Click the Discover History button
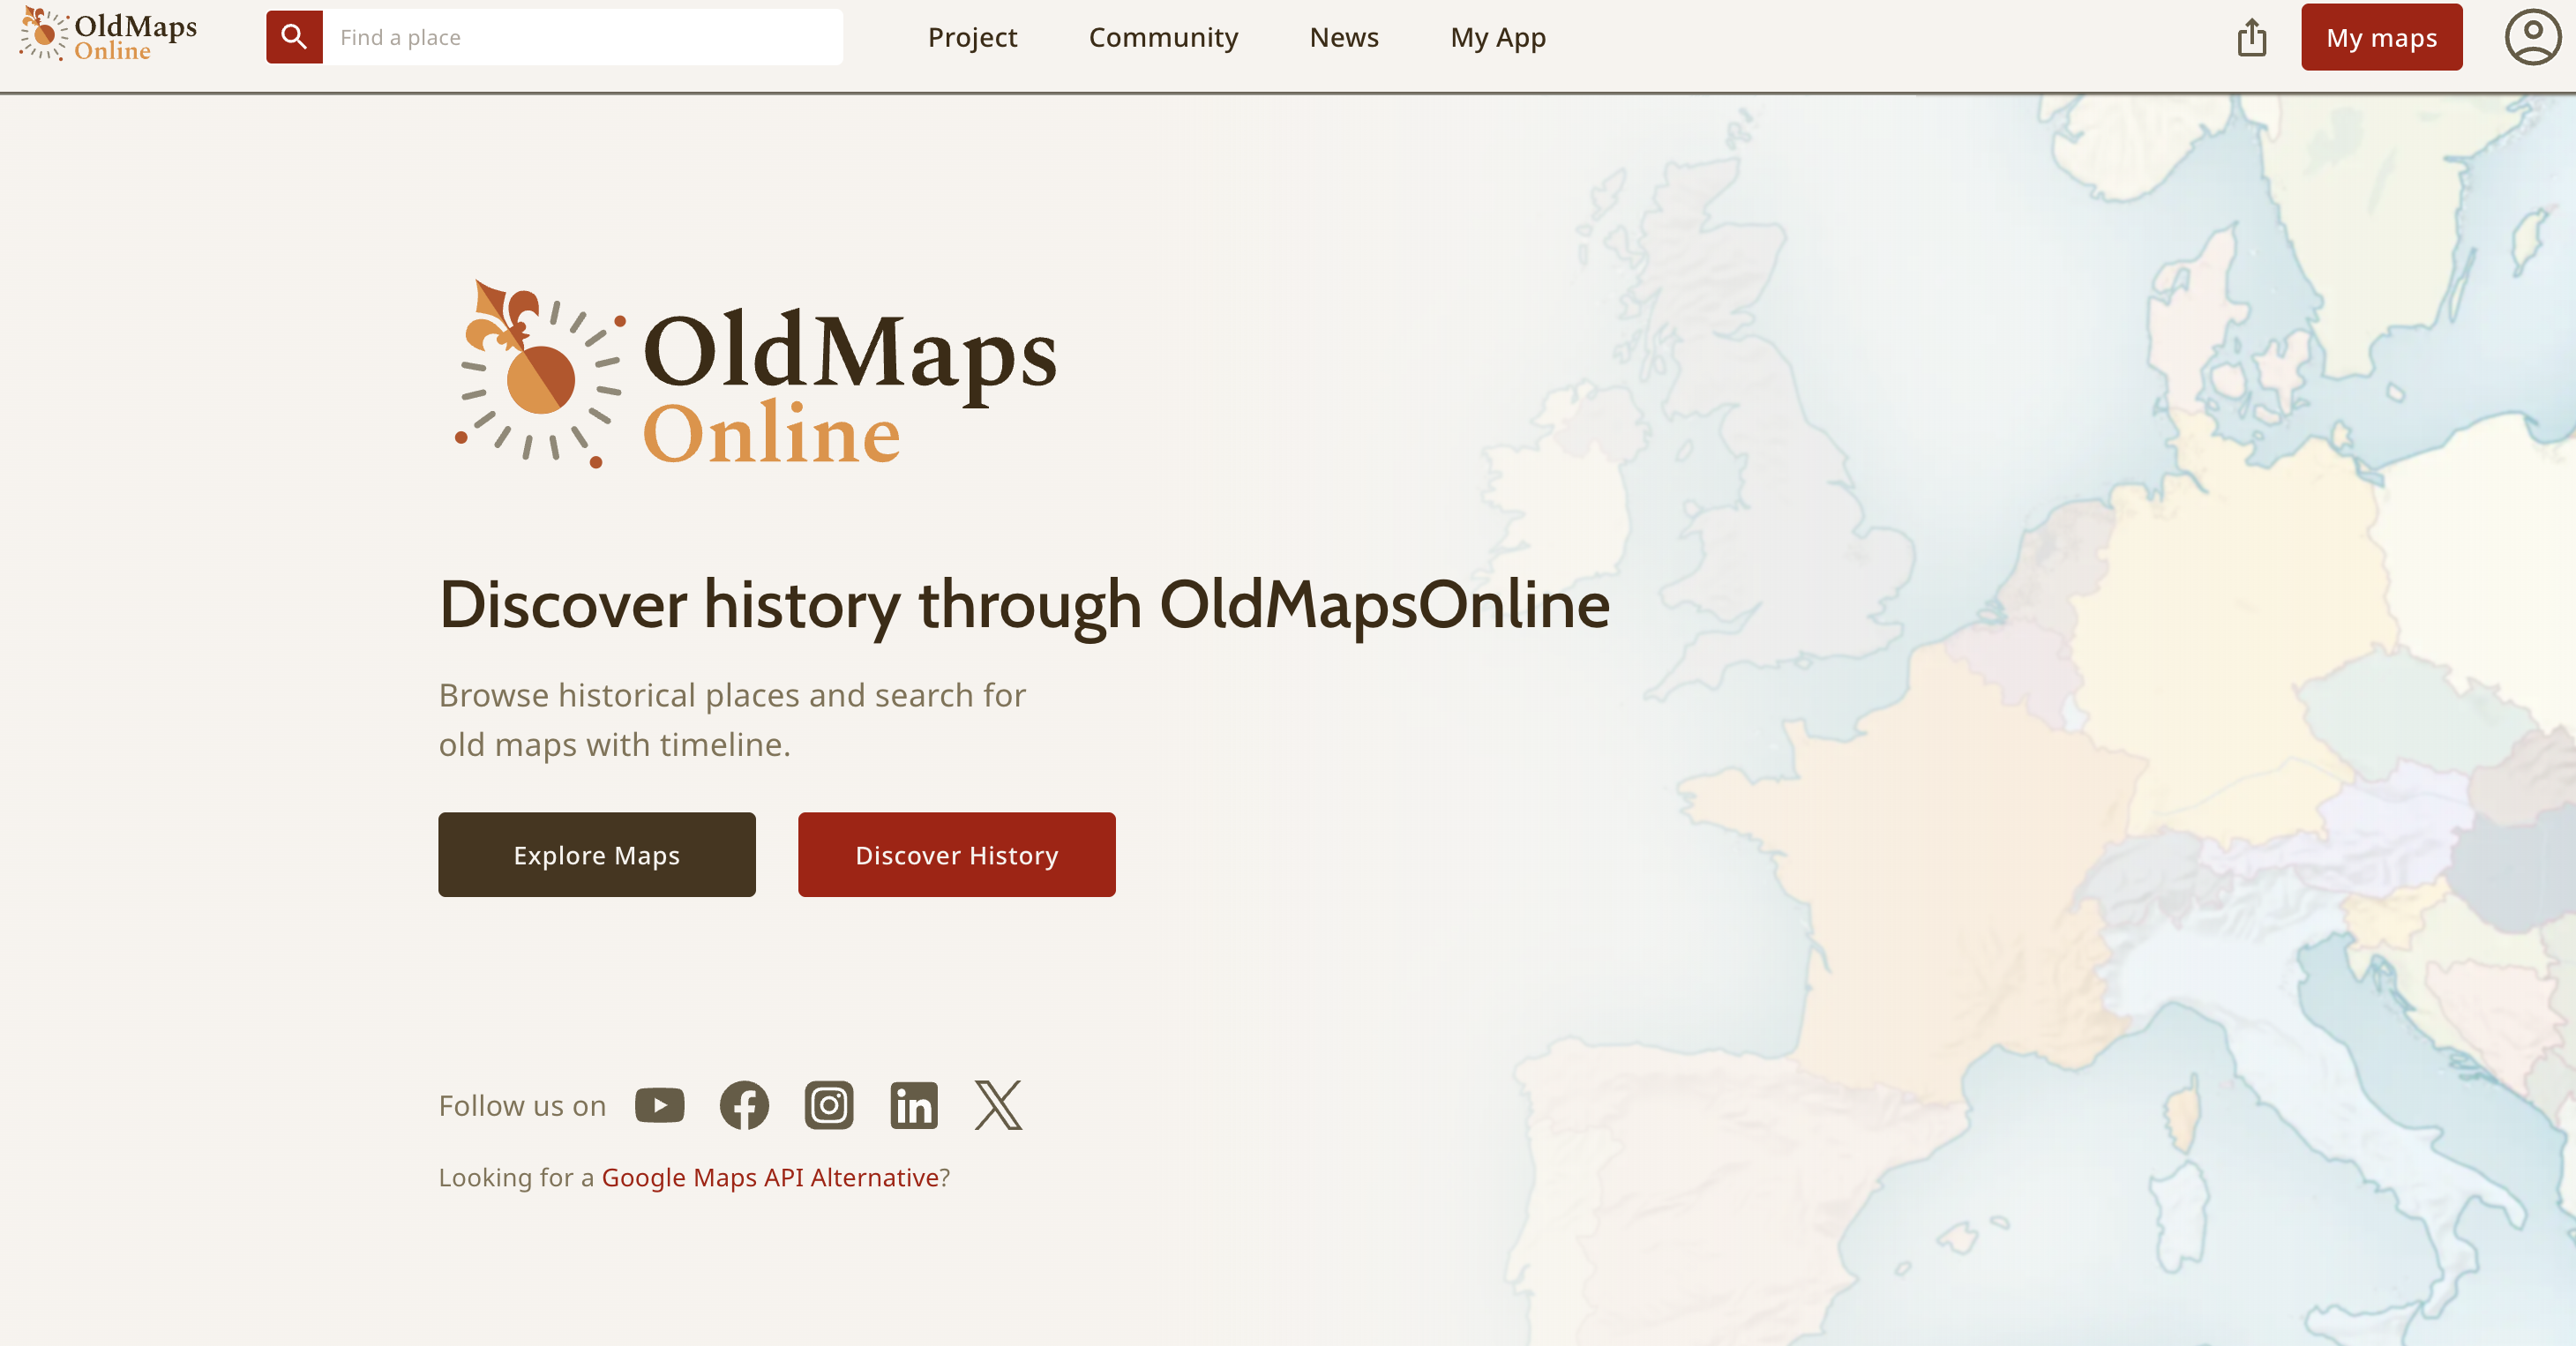 pyautogui.click(x=956, y=855)
